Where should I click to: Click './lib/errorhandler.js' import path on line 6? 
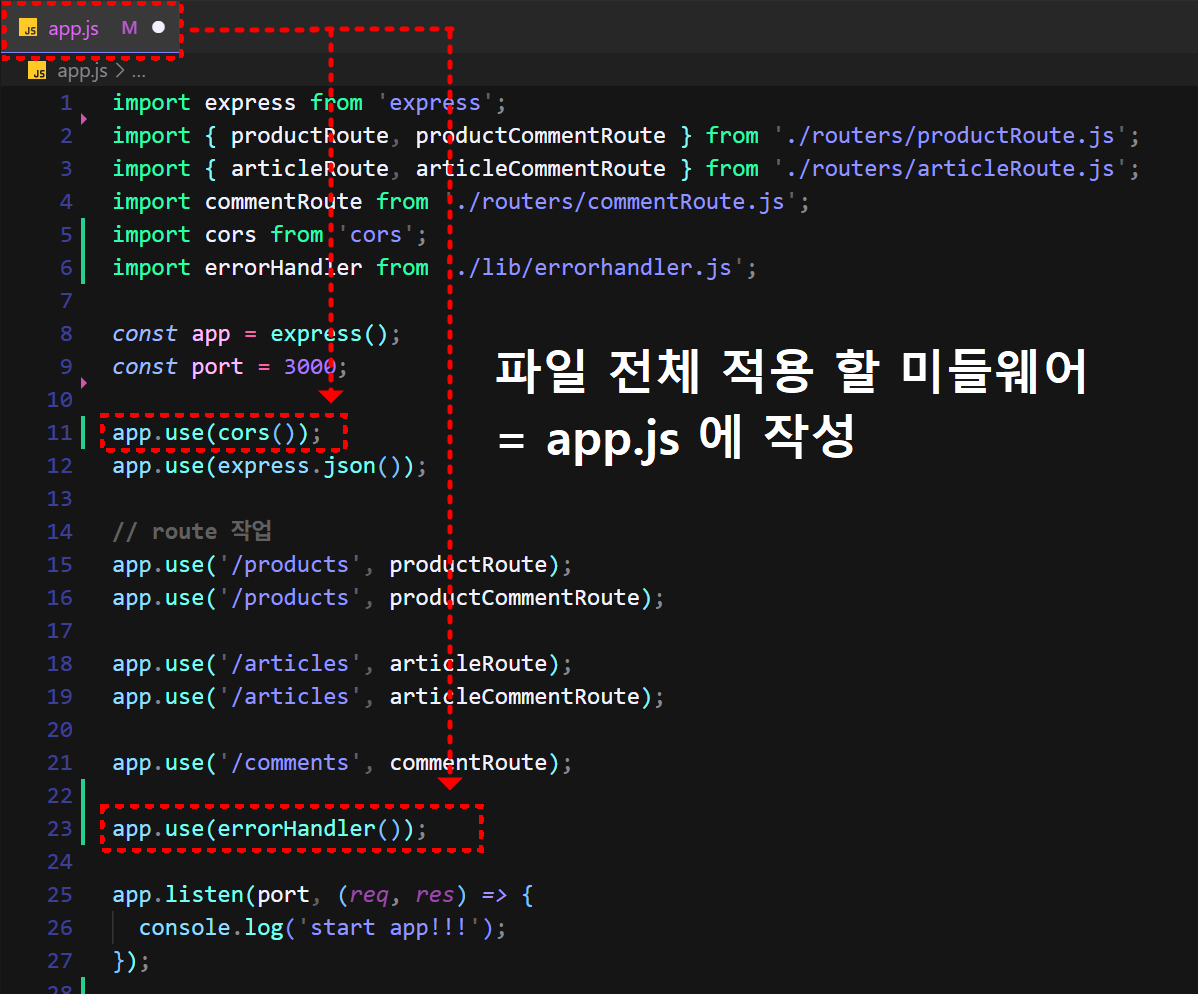click(594, 267)
